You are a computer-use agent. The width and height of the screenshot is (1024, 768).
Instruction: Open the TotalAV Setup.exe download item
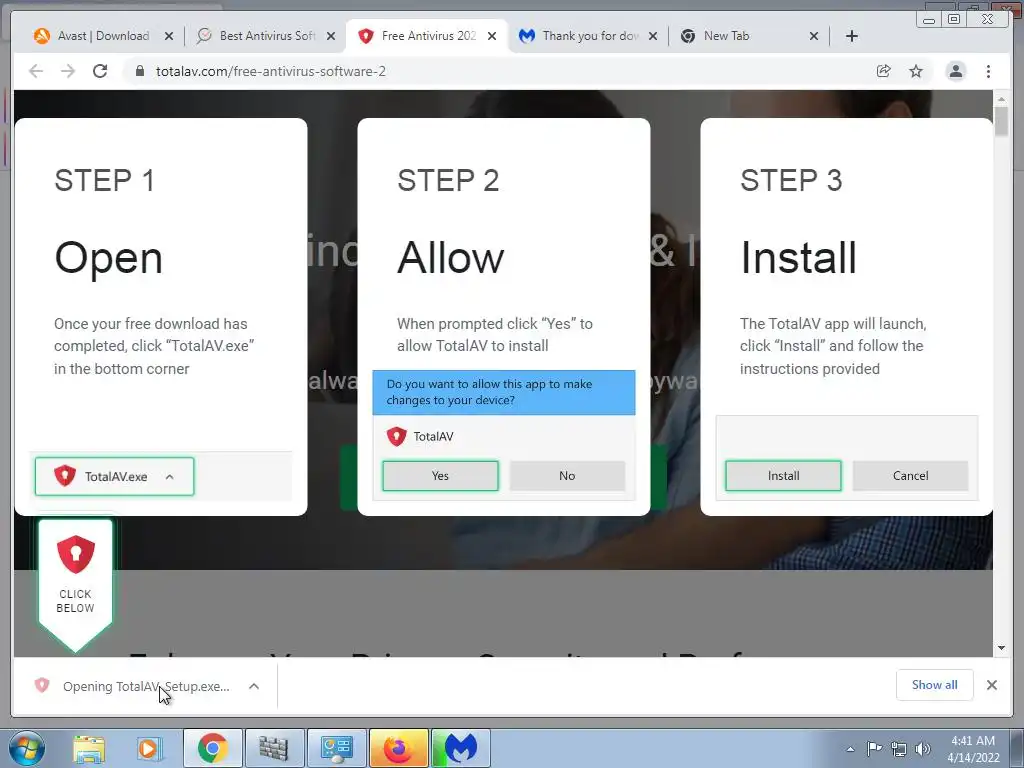click(x=146, y=686)
